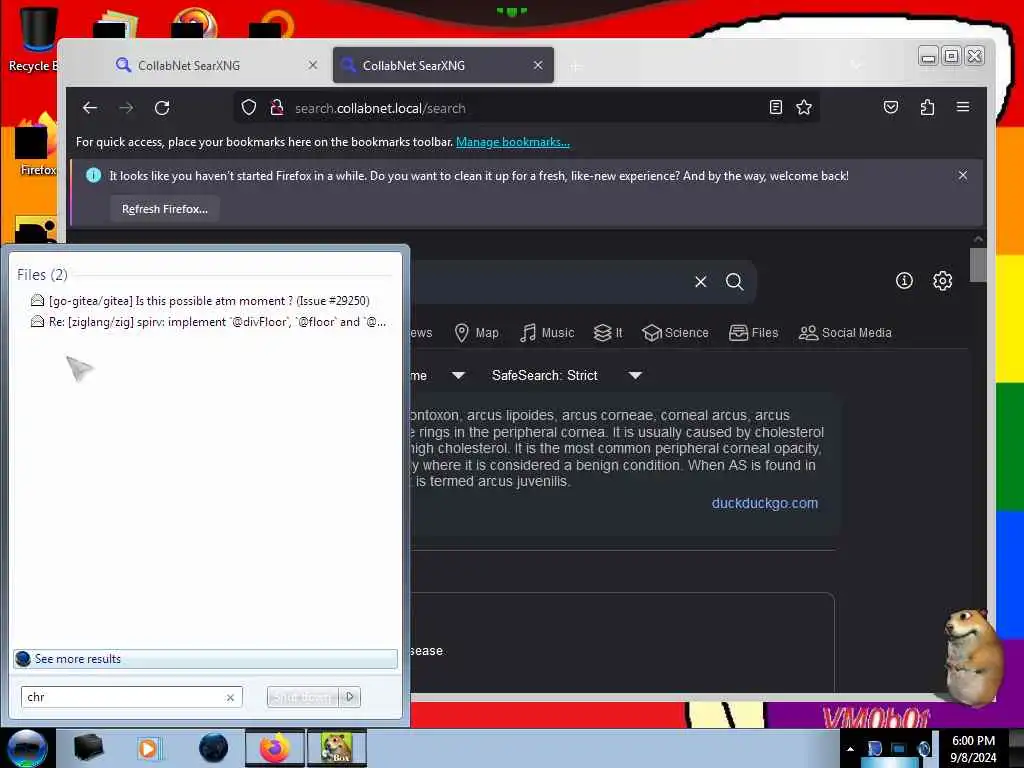Reload the page in Firefox

coord(162,108)
